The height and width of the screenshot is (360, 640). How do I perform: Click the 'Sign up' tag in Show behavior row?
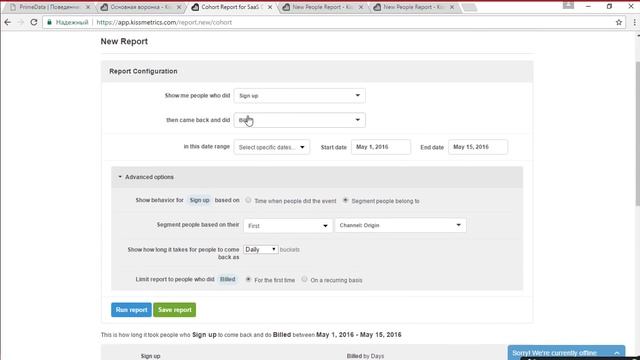click(x=200, y=200)
